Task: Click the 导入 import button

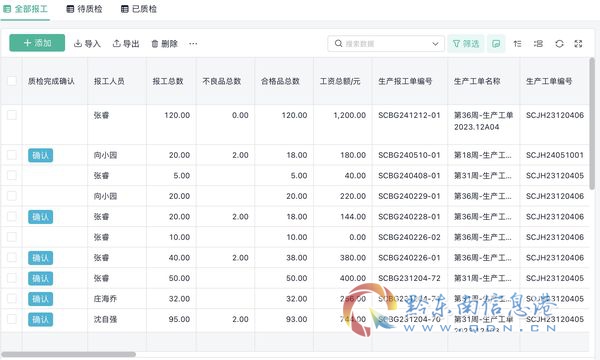Action: point(87,44)
